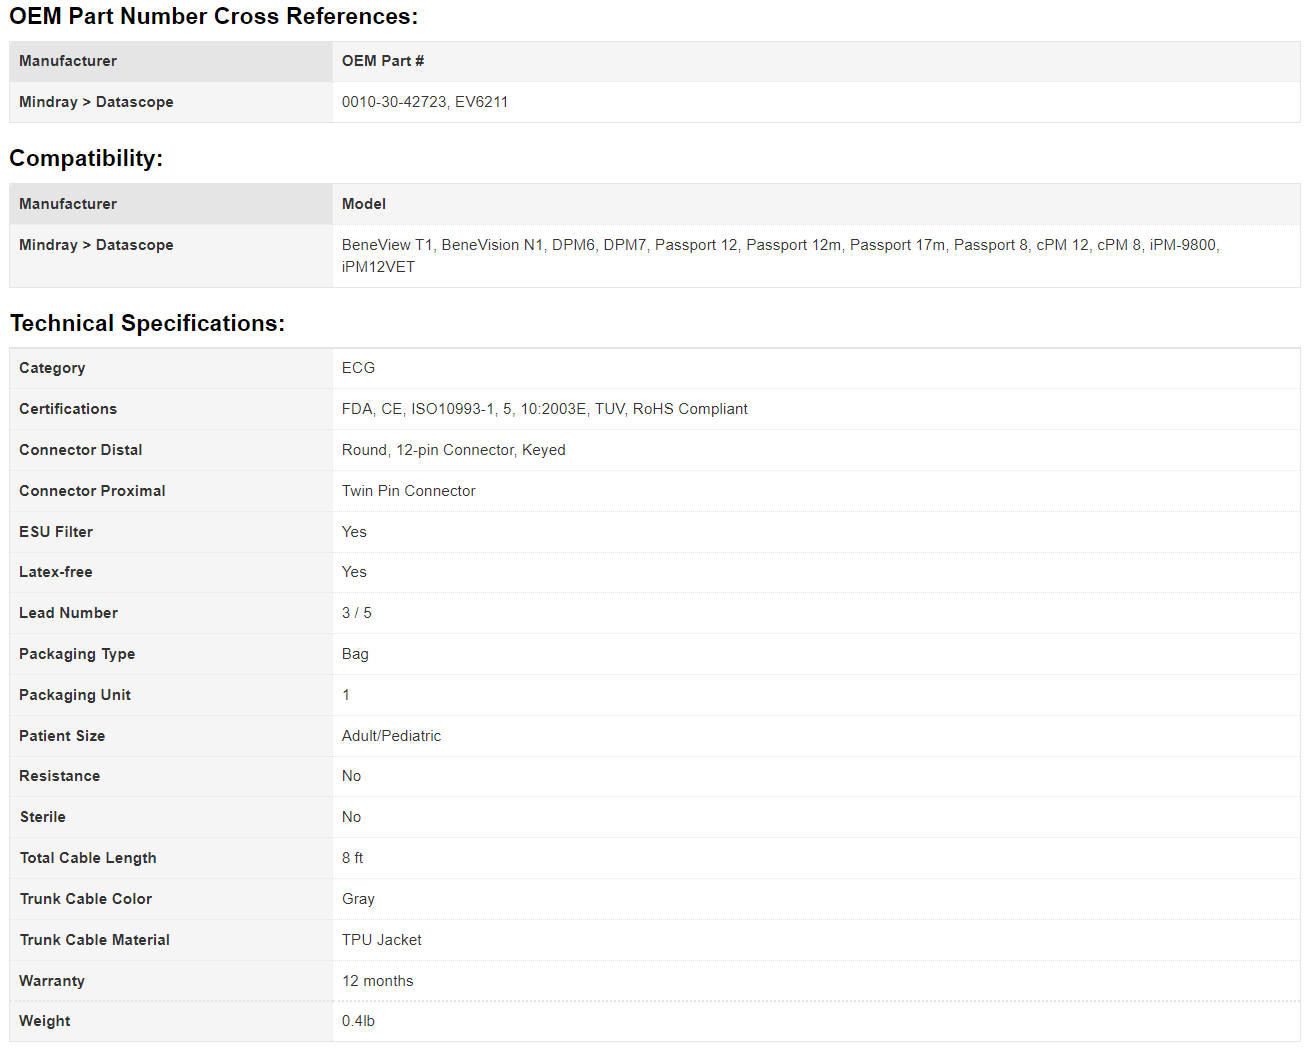Click Manufacturer header in Cross References table
Viewport: 1313px width, 1051px height.
68,61
